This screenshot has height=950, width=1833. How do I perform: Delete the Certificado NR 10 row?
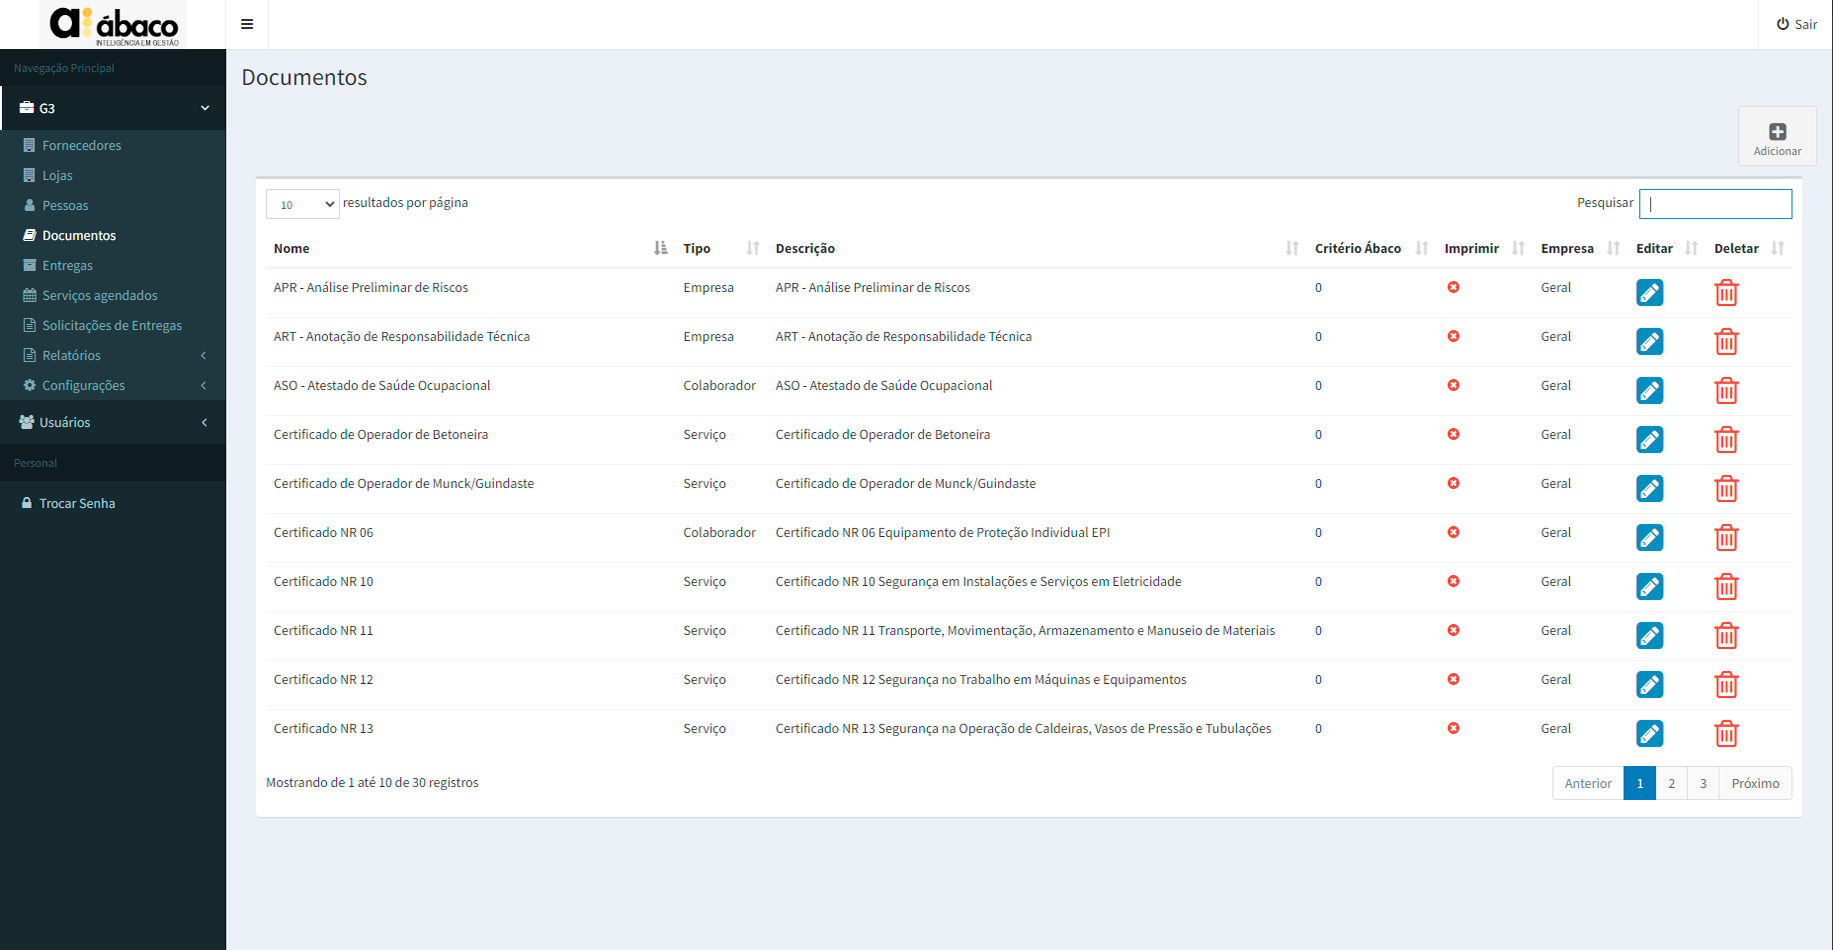click(1726, 587)
